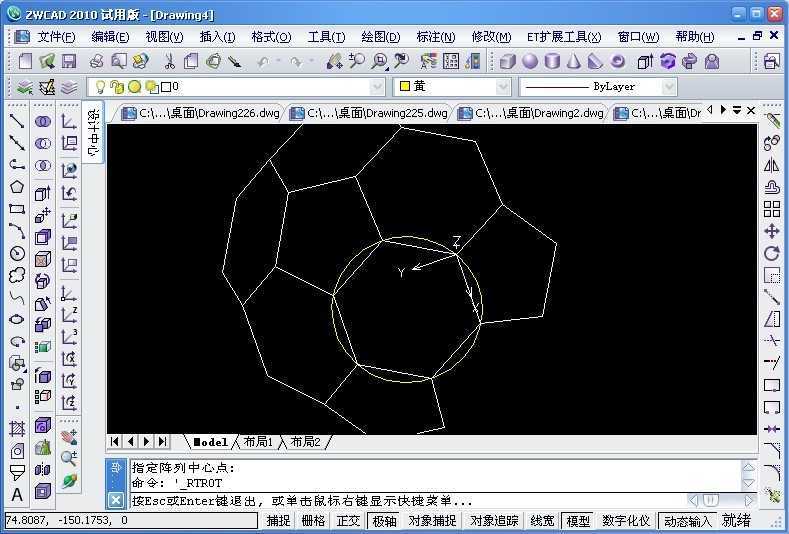The width and height of the screenshot is (789, 534).
Task: Toggle 正交 ortho mode
Action: click(x=349, y=520)
